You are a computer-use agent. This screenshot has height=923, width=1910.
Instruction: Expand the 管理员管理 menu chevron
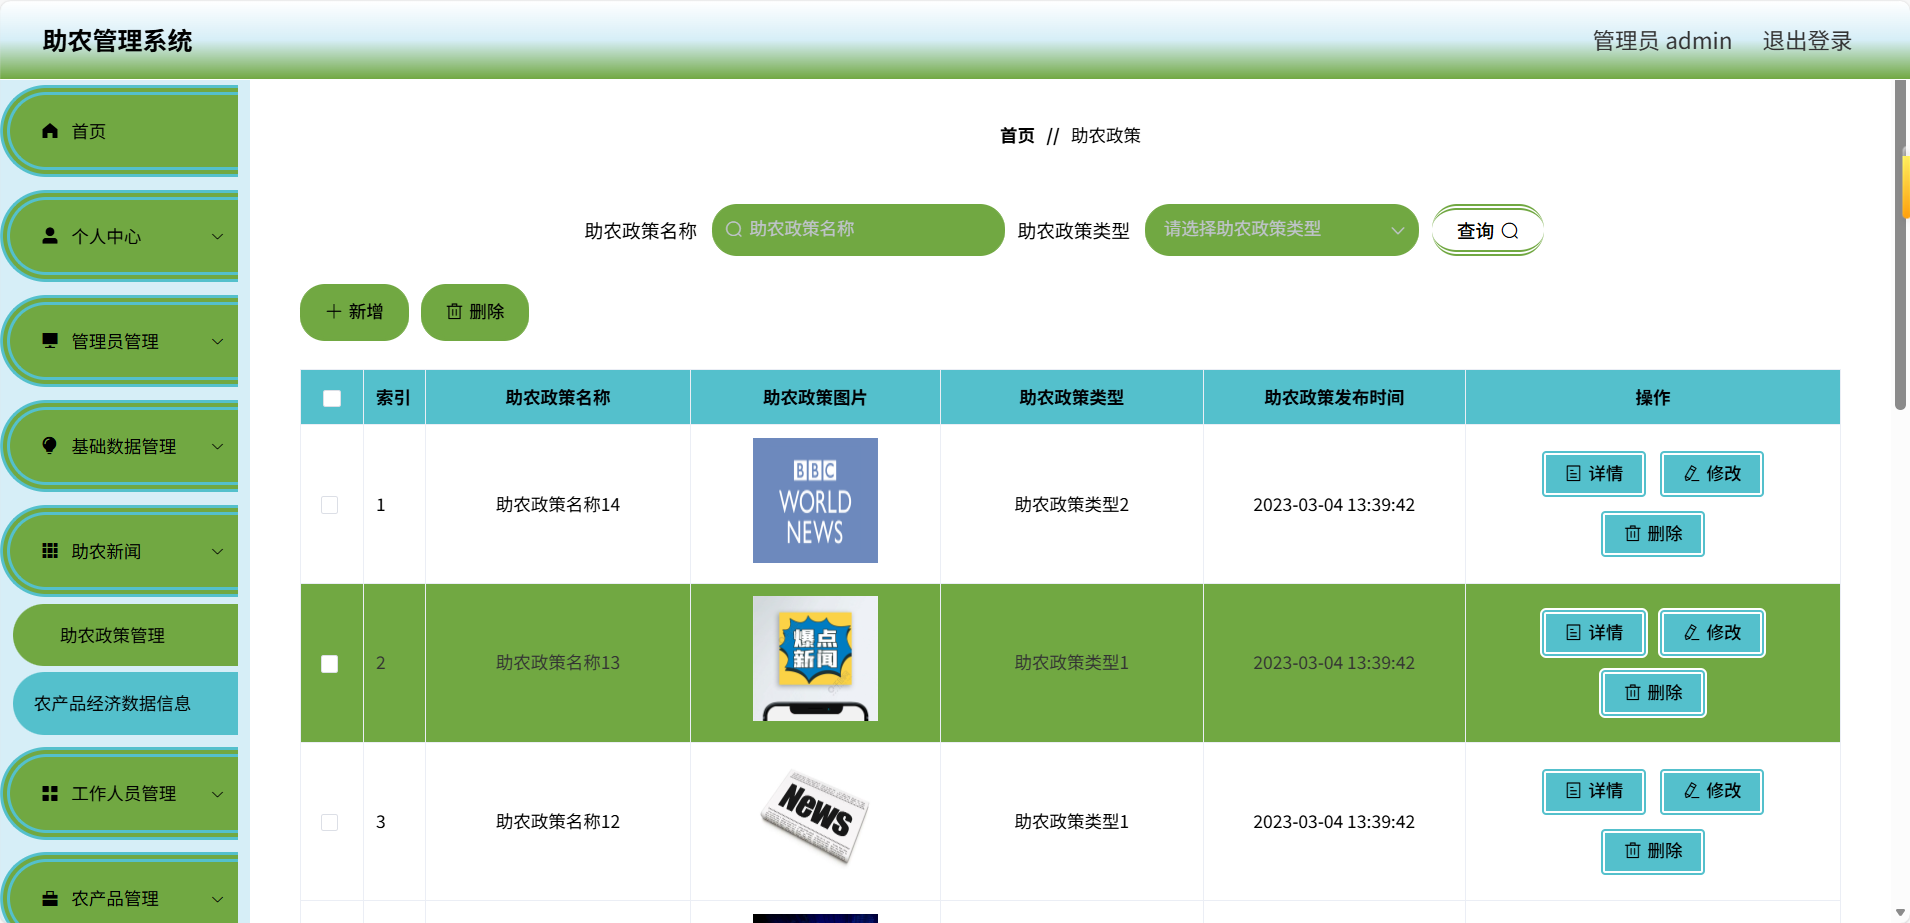click(x=217, y=341)
